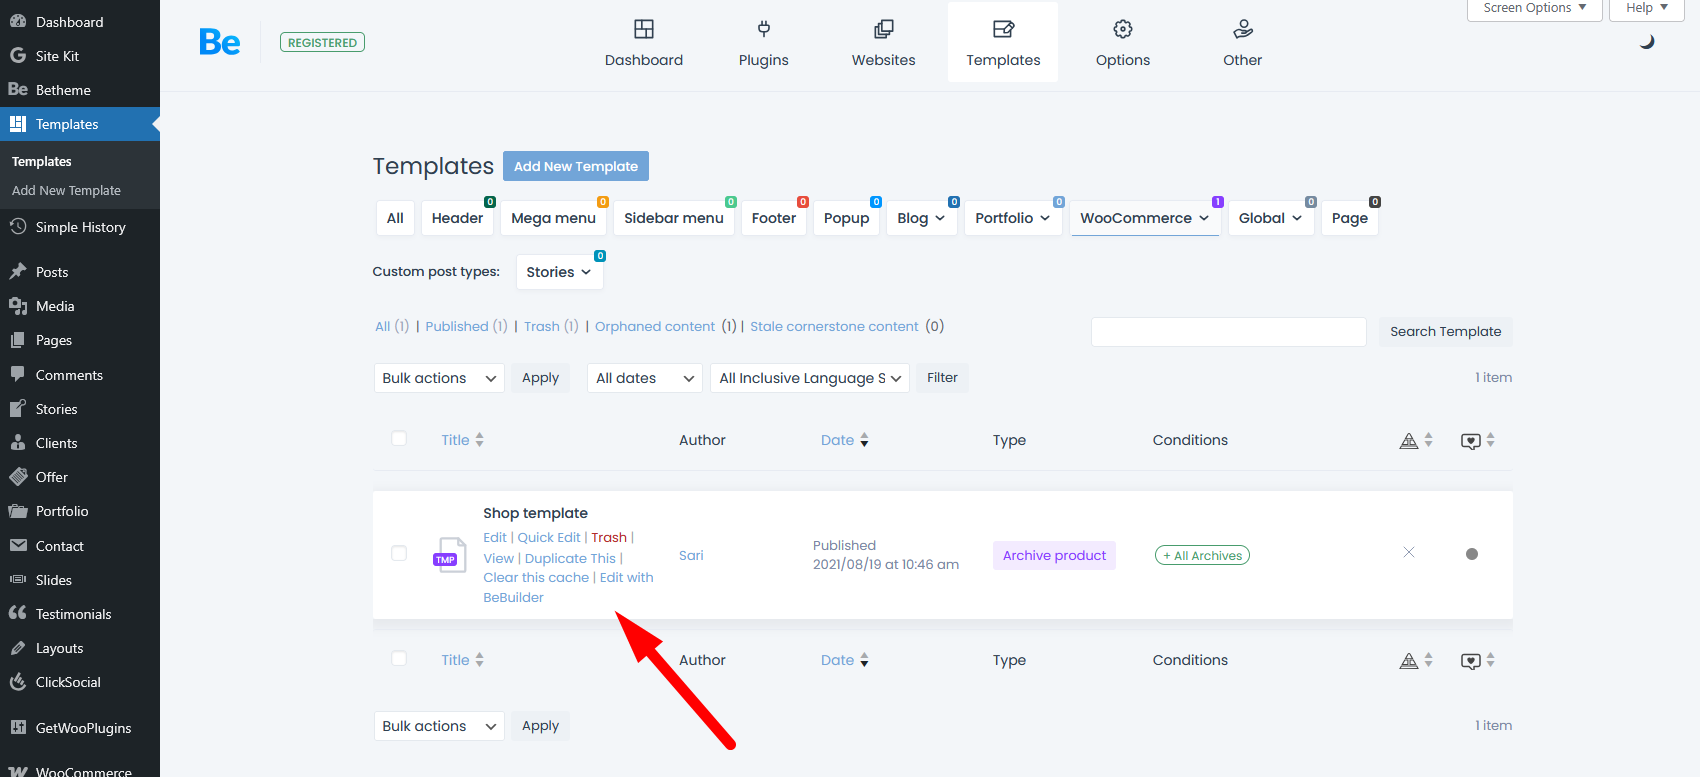Open the Betheme menu item in sidebar
Screen dimensions: 1700x777
tap(63, 90)
